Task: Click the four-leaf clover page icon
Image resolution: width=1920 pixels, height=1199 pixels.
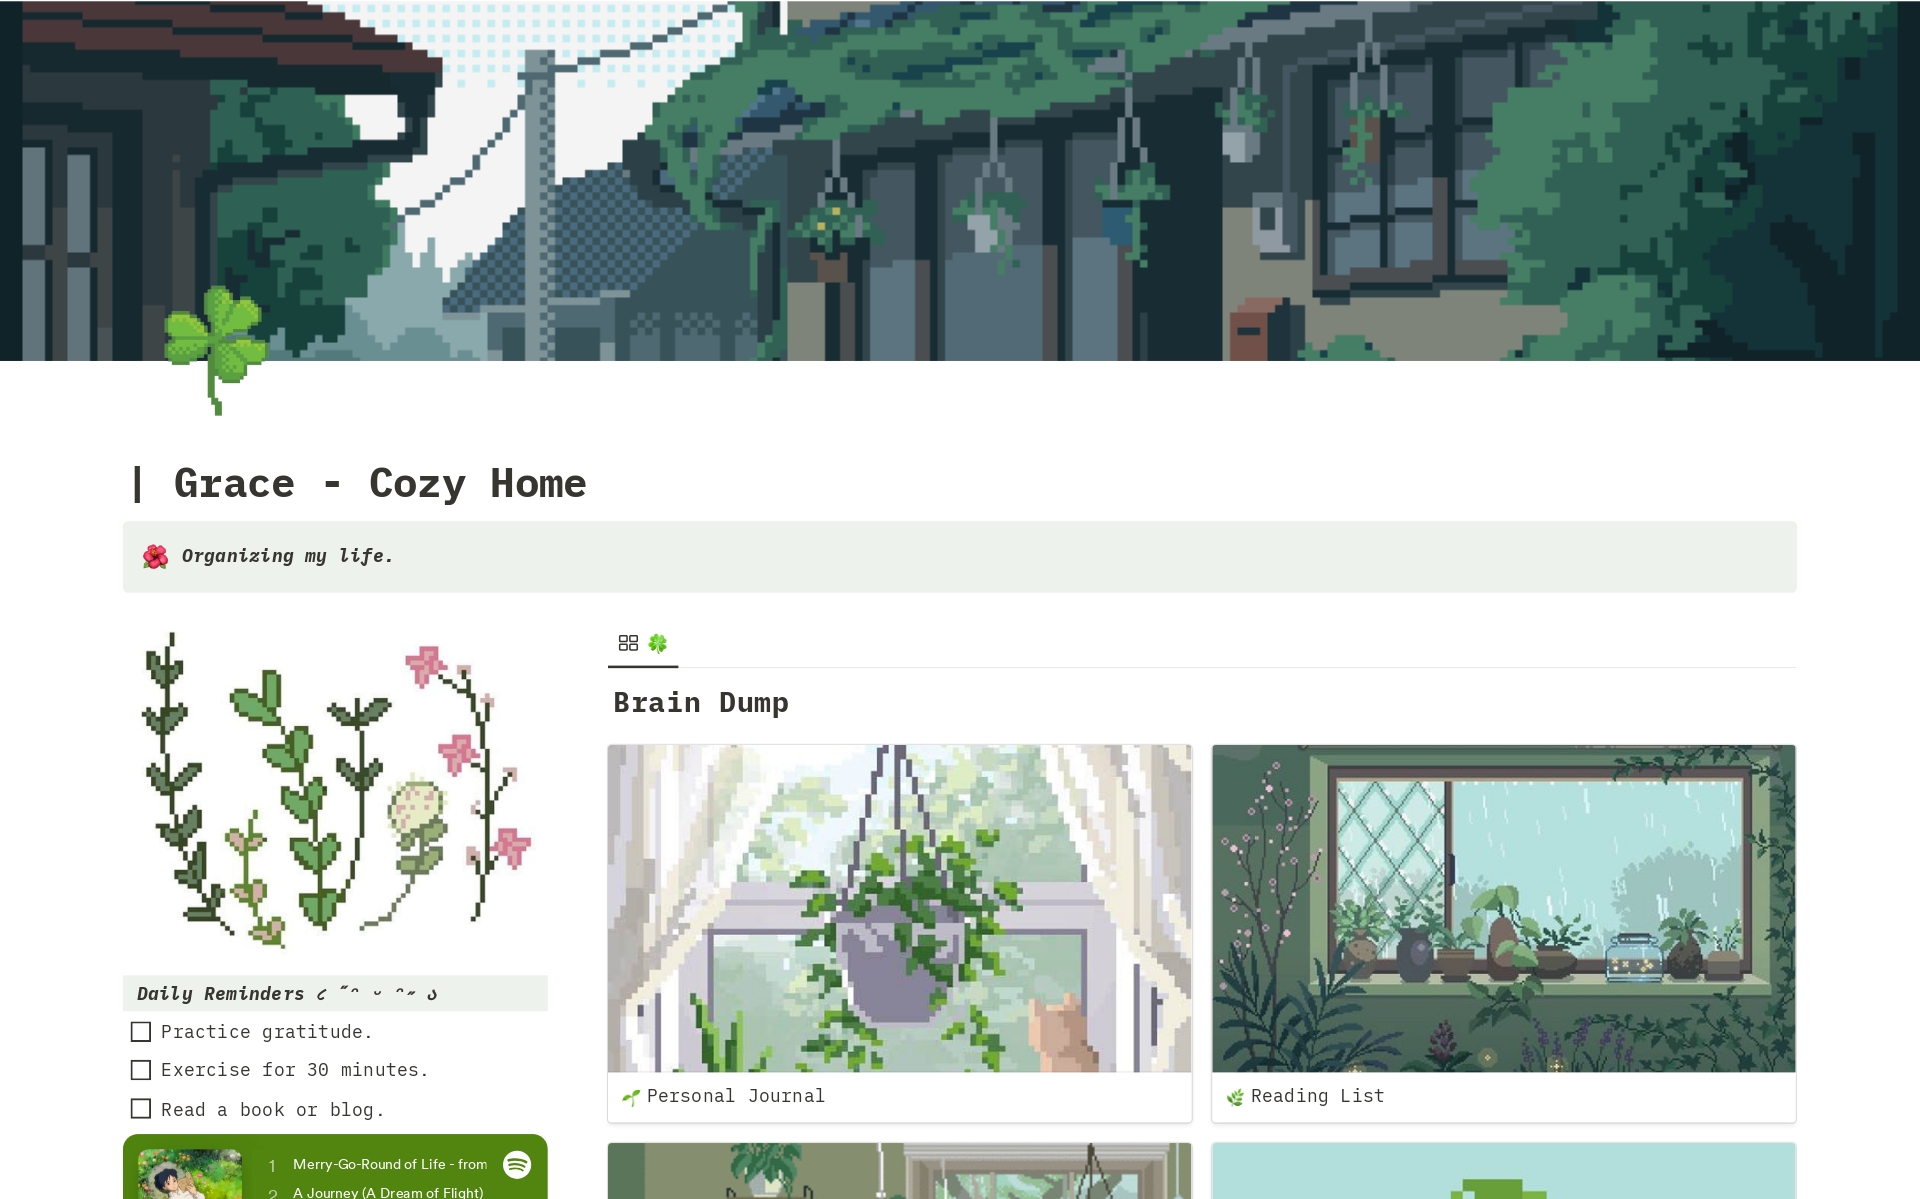Action: (x=216, y=350)
